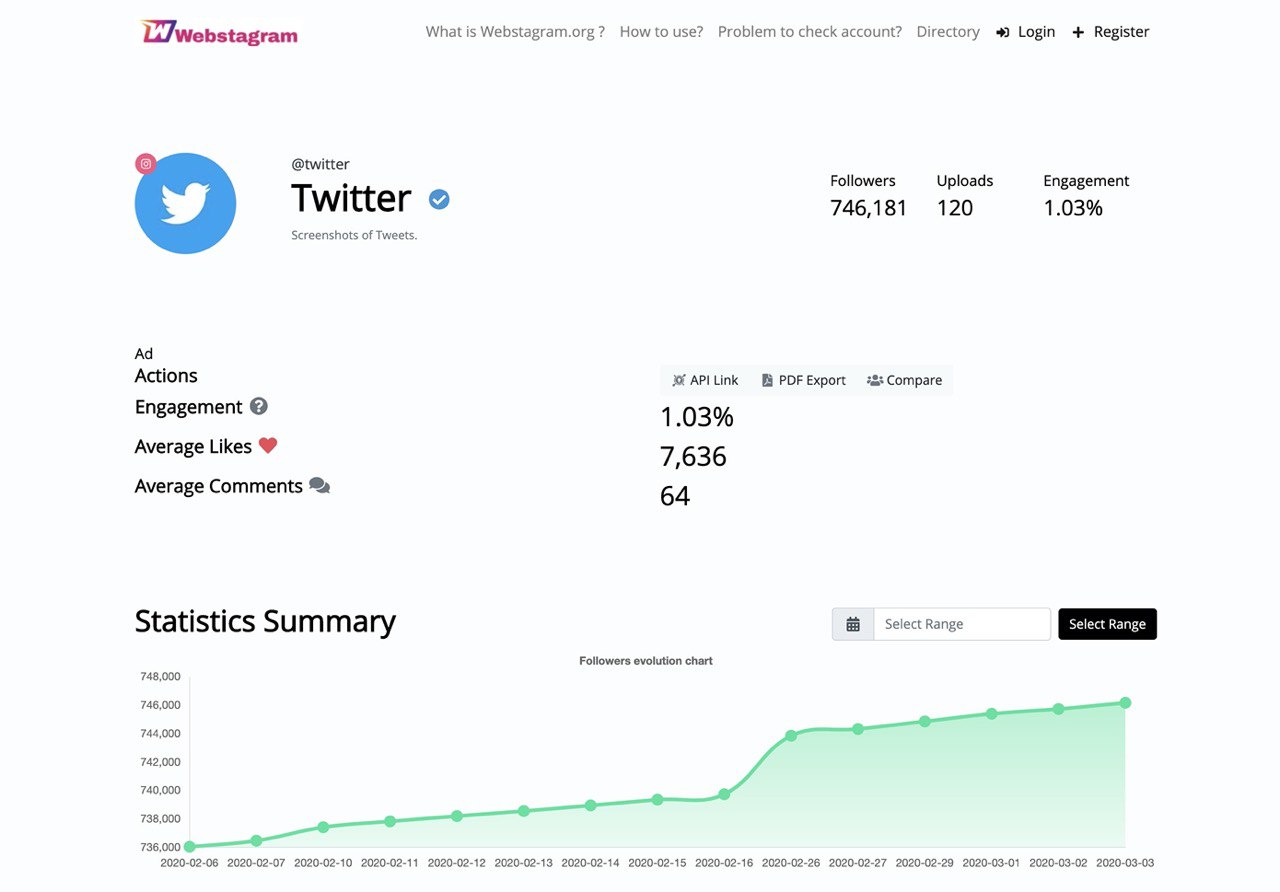Screen dimensions: 1280x892
Task: Export the report with PDF Export
Action: pos(803,380)
